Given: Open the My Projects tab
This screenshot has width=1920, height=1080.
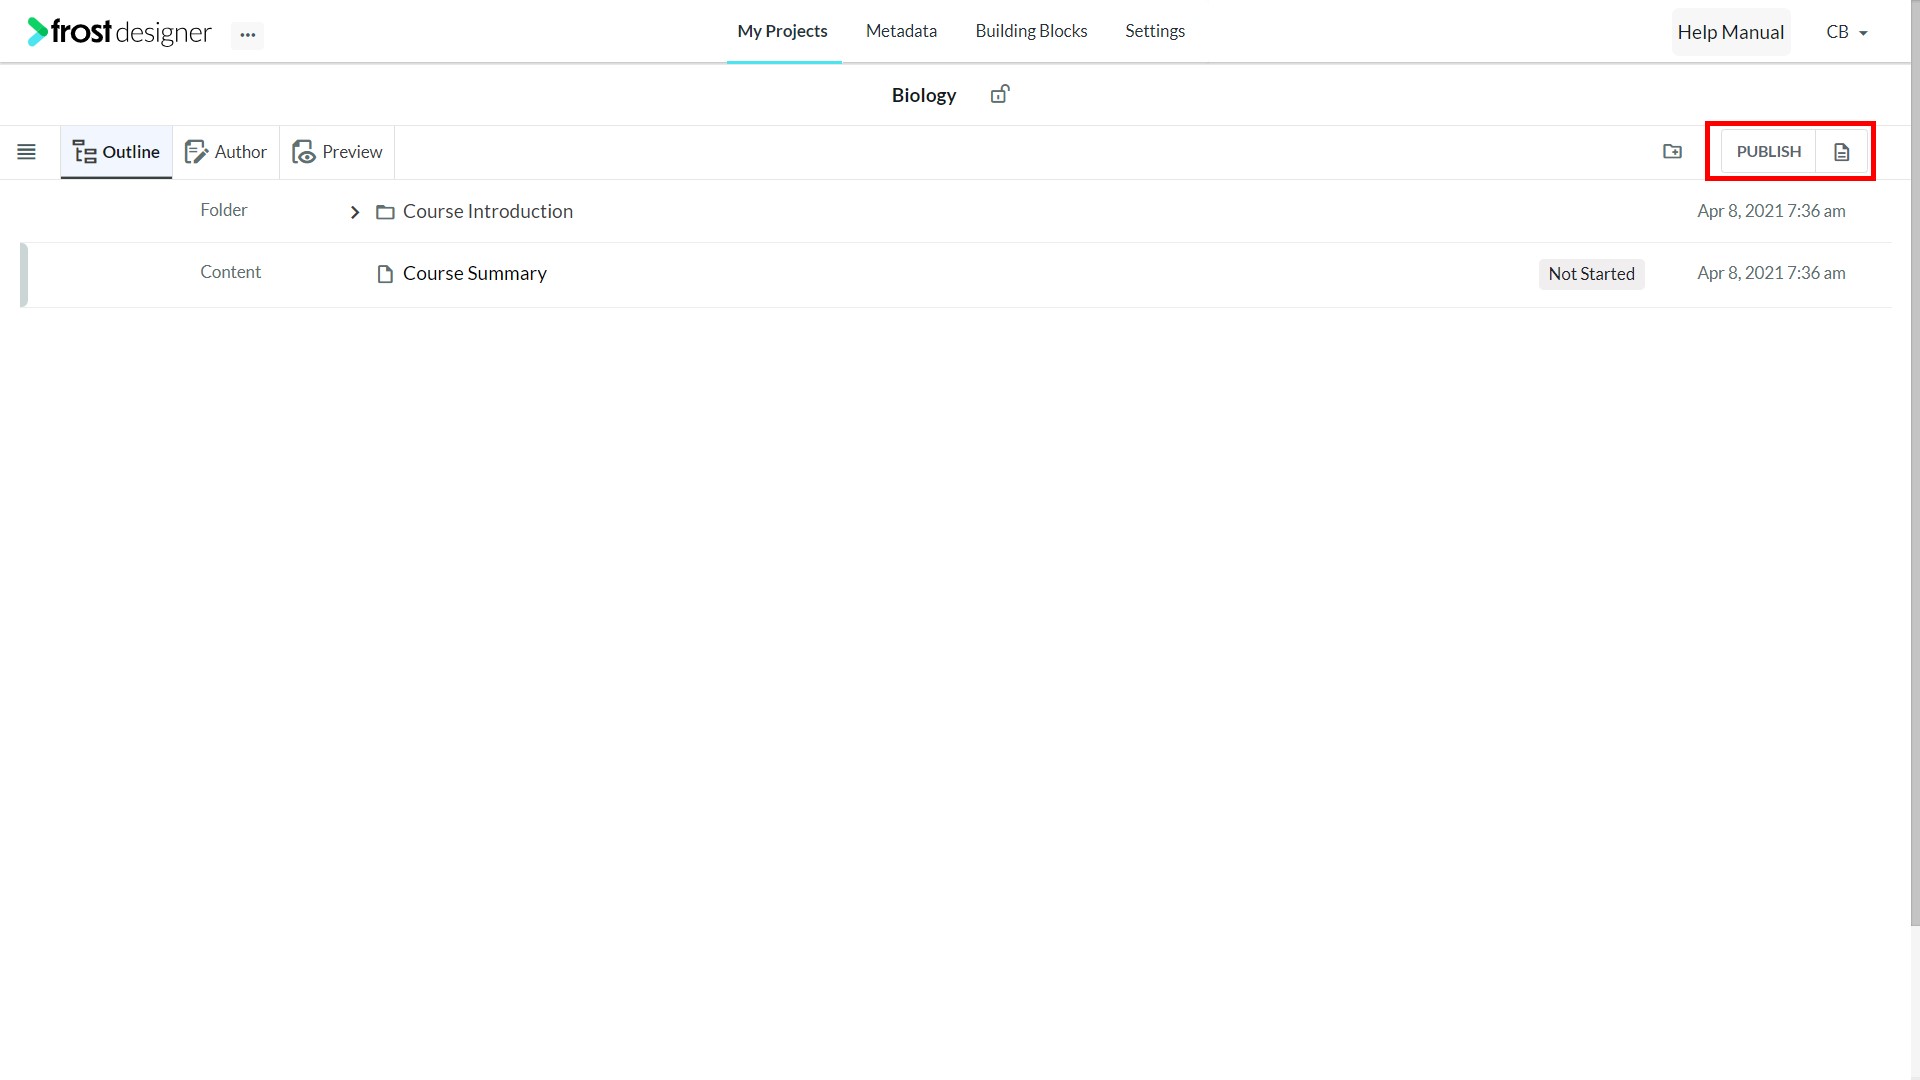Looking at the screenshot, I should click(783, 31).
